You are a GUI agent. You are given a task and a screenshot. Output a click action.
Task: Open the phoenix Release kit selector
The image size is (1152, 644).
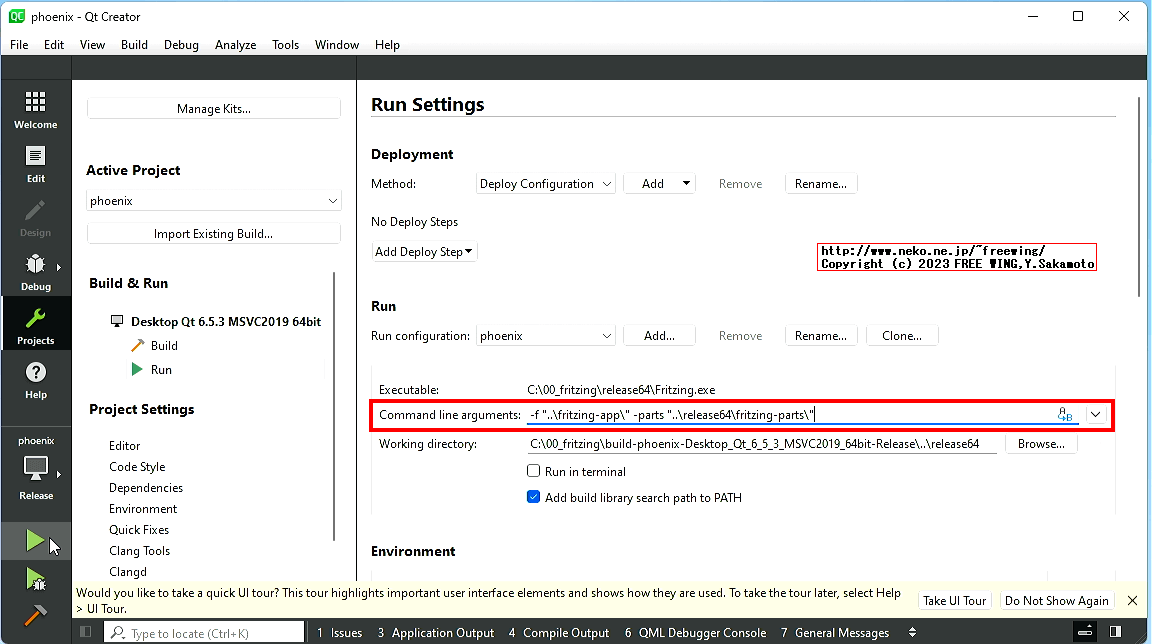tap(36, 468)
